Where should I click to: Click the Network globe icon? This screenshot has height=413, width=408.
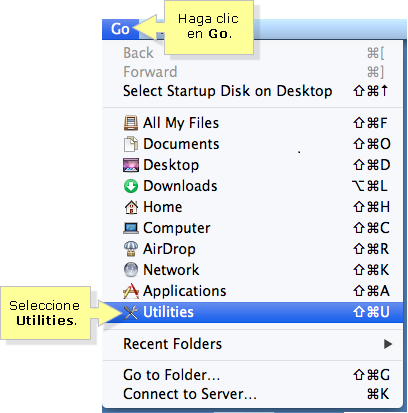[131, 270]
